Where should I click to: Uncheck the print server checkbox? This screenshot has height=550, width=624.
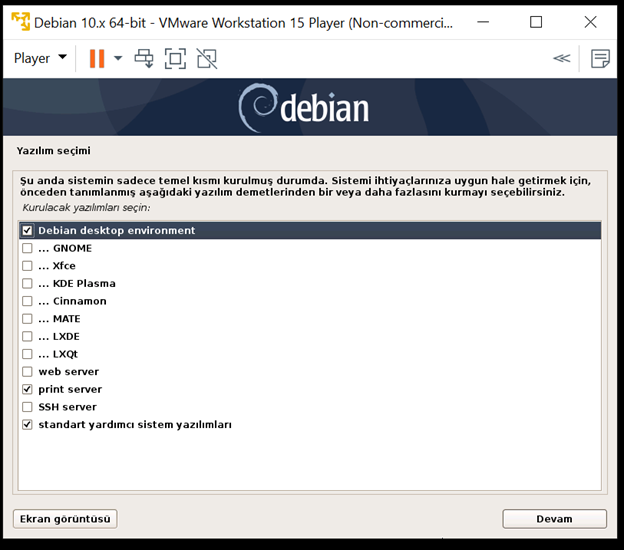27,389
